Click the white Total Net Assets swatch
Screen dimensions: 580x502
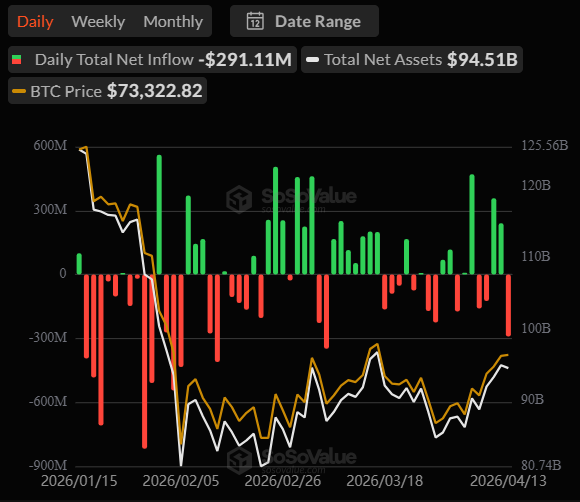313,60
